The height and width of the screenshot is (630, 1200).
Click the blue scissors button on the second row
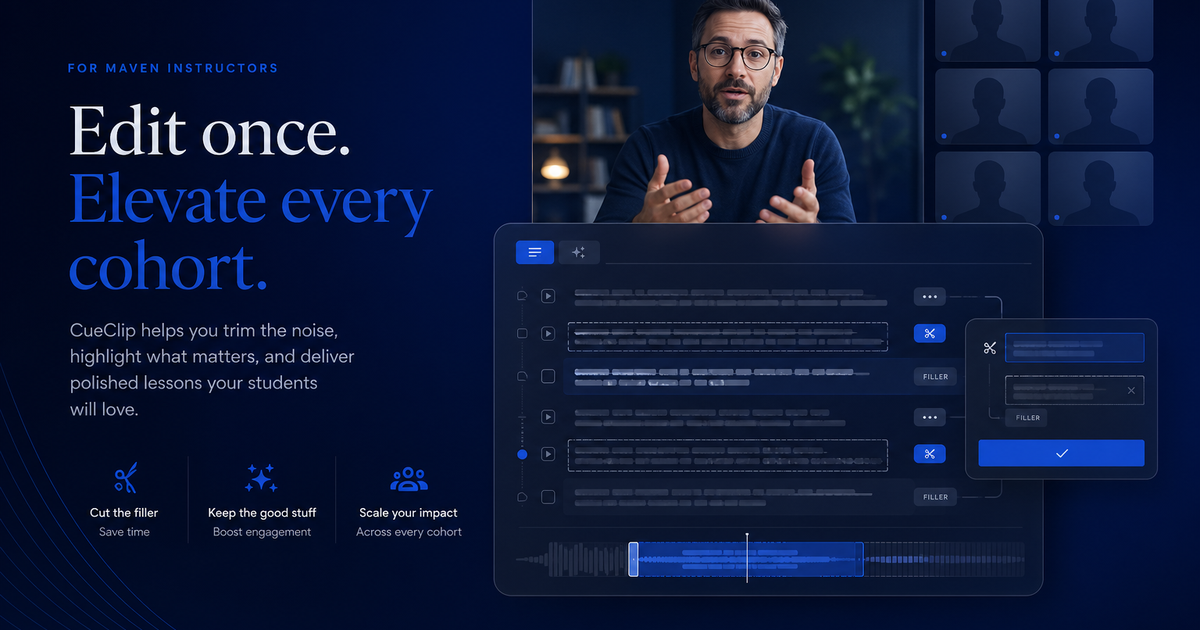click(x=929, y=334)
